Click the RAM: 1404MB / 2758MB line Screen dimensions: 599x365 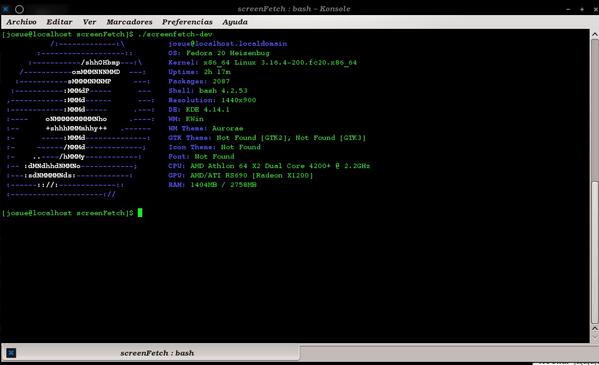tap(212, 185)
